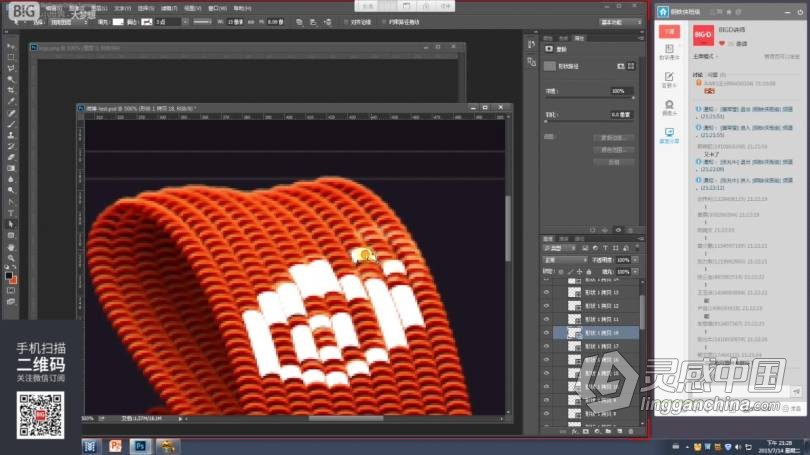The width and height of the screenshot is (810, 455).
Task: Click the invert button in Properties panel
Action: click(x=613, y=162)
